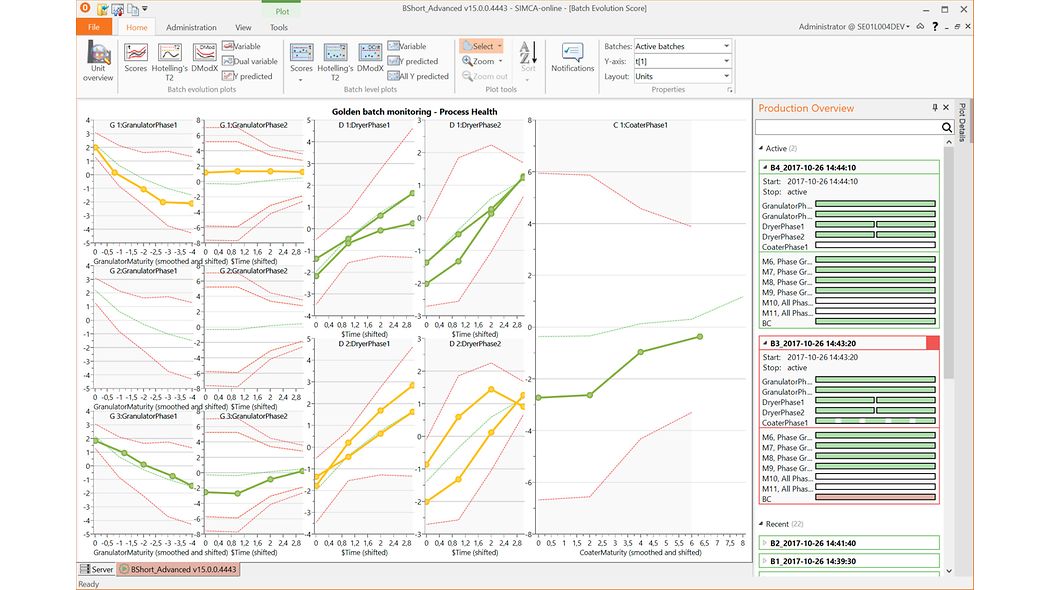Switch to the Administration ribbon tab
Screen dimensions: 1050x590
coord(191,28)
